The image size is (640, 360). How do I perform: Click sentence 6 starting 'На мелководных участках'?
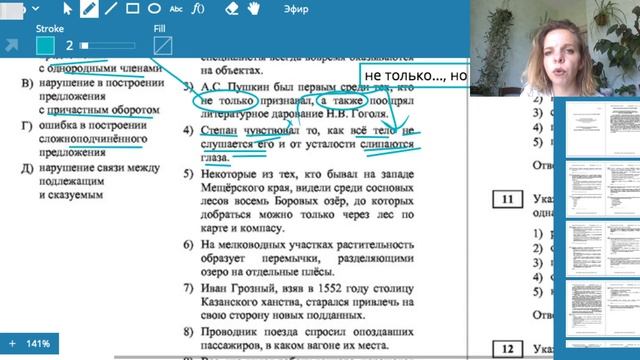click(307, 258)
